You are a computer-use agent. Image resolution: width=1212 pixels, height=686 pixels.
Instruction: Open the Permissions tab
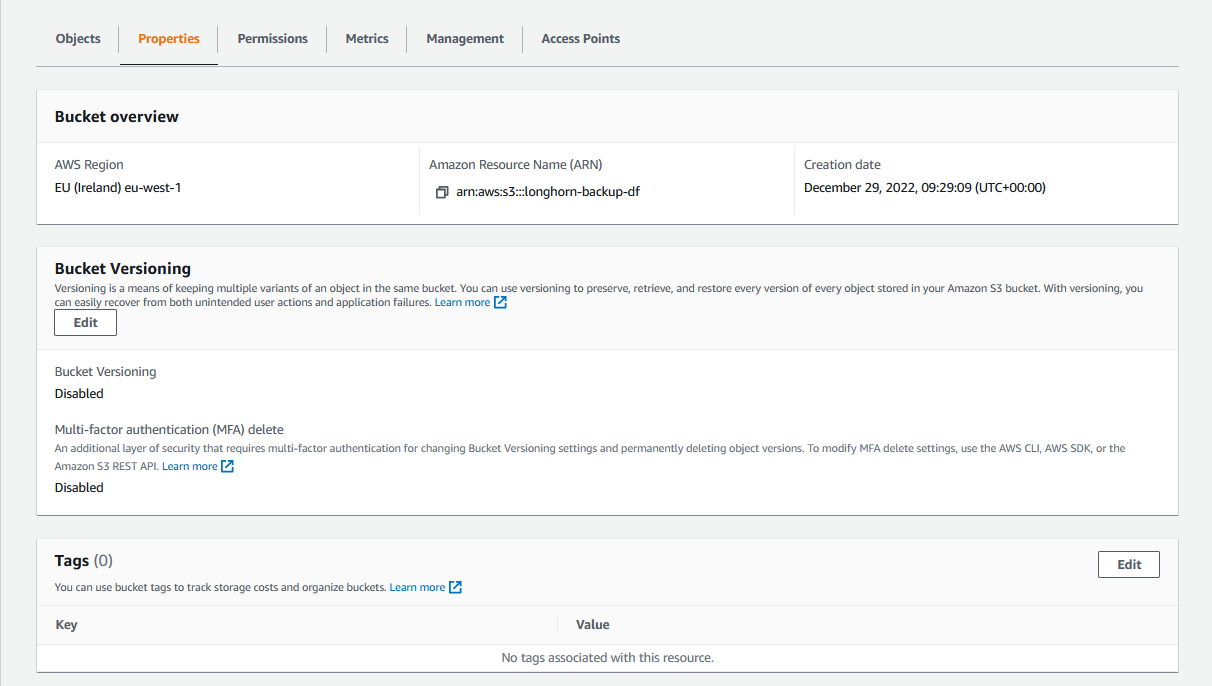[272, 39]
